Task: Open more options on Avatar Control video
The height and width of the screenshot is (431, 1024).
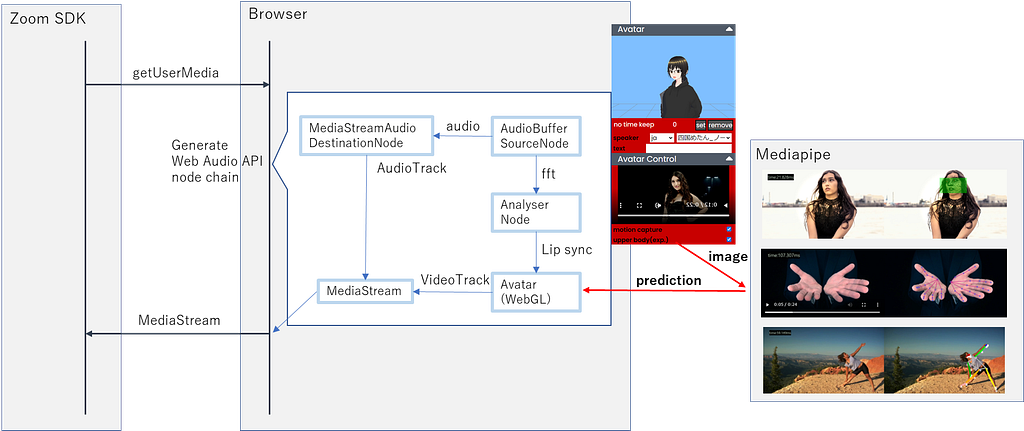Action: tap(621, 205)
